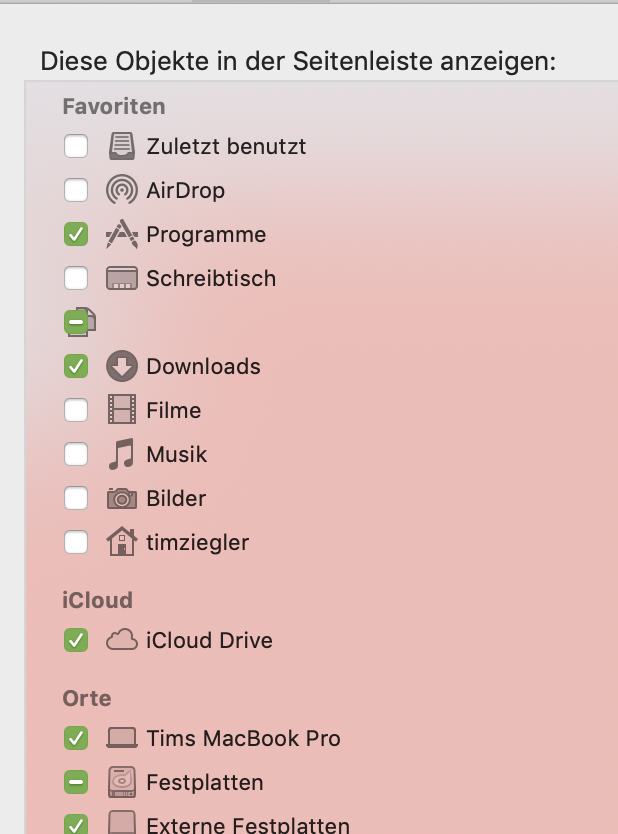Enable the Musik checkbox
Screen dimensions: 618x834
(76, 454)
